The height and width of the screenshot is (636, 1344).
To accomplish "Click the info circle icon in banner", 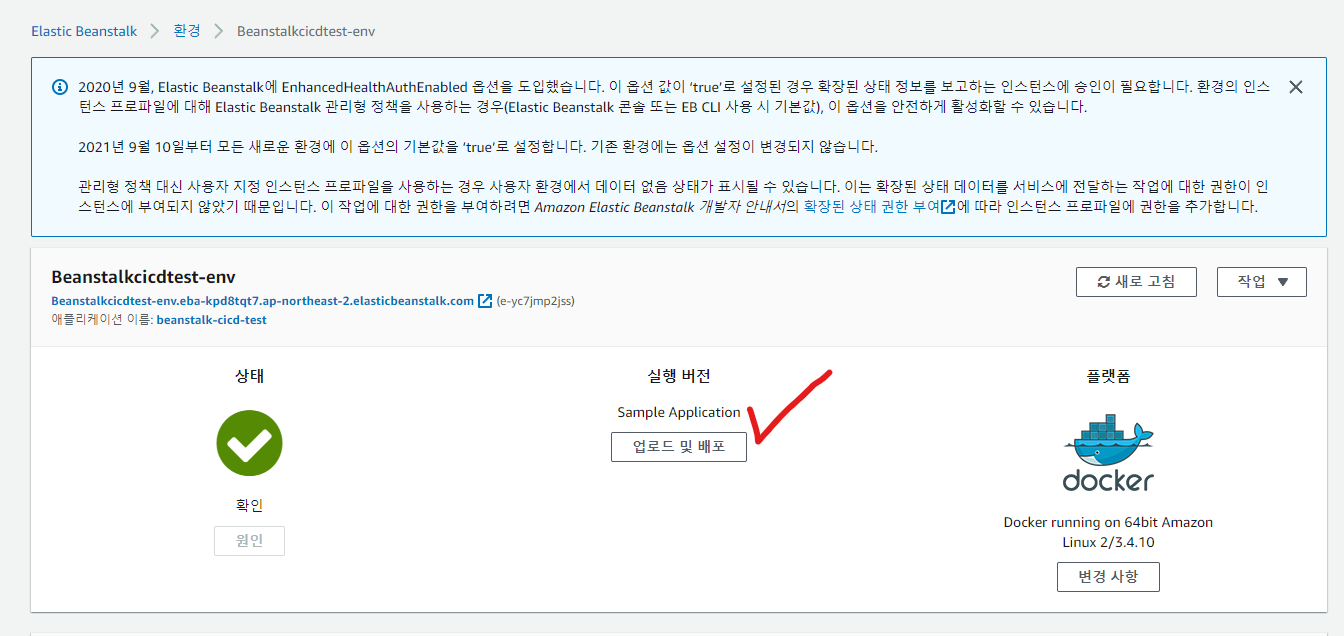I will point(60,87).
